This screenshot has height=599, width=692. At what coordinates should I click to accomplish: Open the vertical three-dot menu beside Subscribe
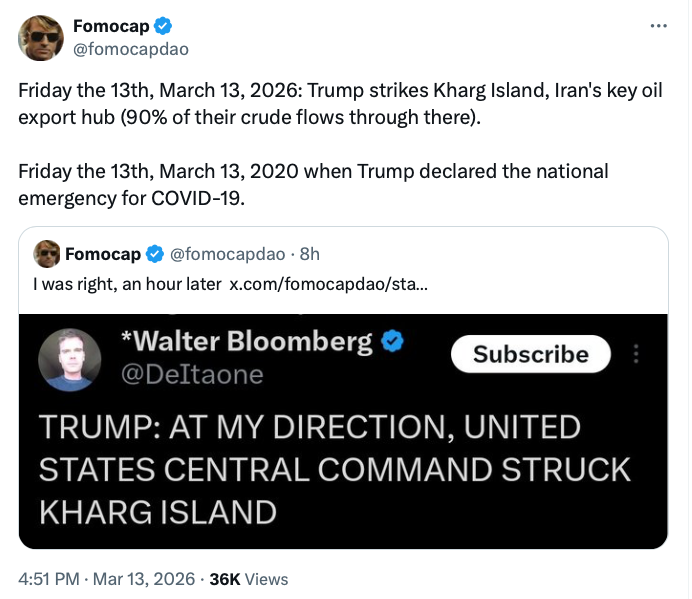coord(637,354)
